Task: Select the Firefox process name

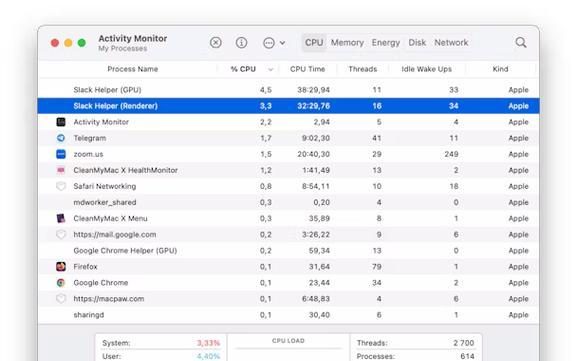Action: coord(85,266)
